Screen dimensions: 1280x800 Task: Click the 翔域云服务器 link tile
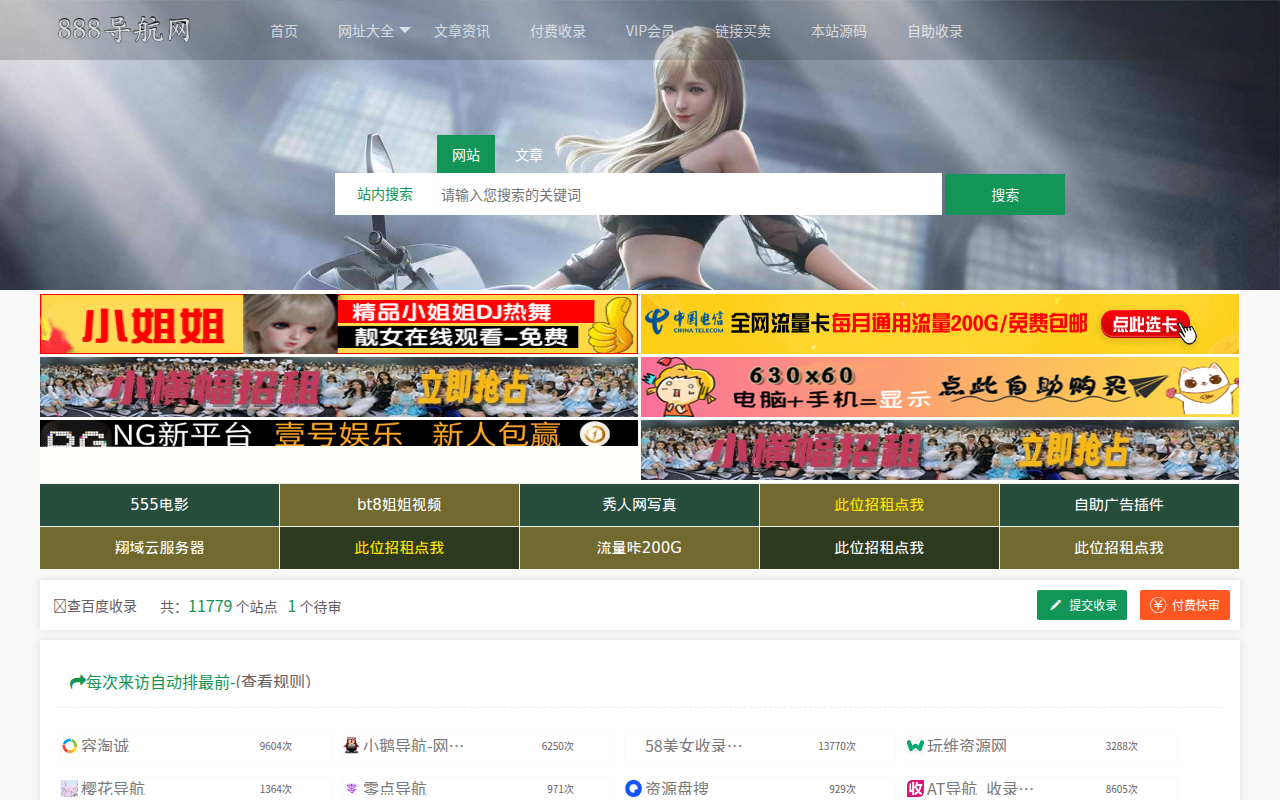159,548
